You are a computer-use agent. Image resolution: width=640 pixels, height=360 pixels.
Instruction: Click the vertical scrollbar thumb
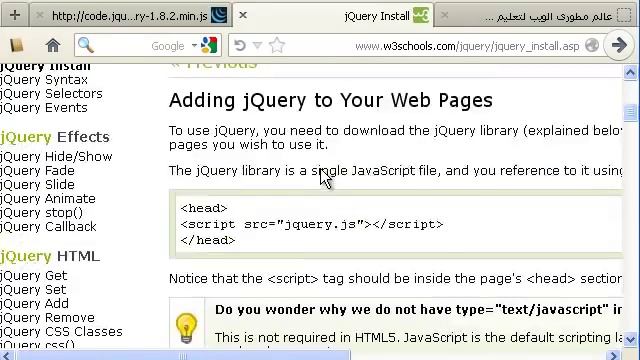click(x=630, y=113)
